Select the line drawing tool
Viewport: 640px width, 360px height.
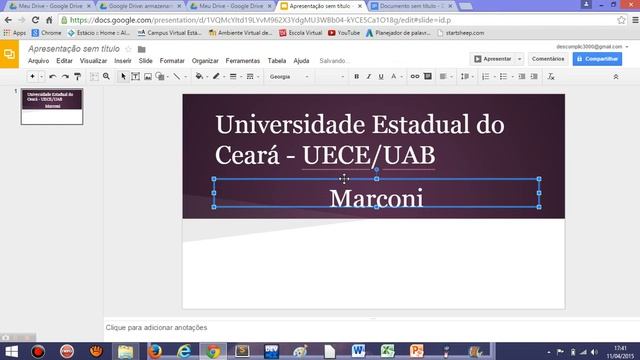pos(176,76)
